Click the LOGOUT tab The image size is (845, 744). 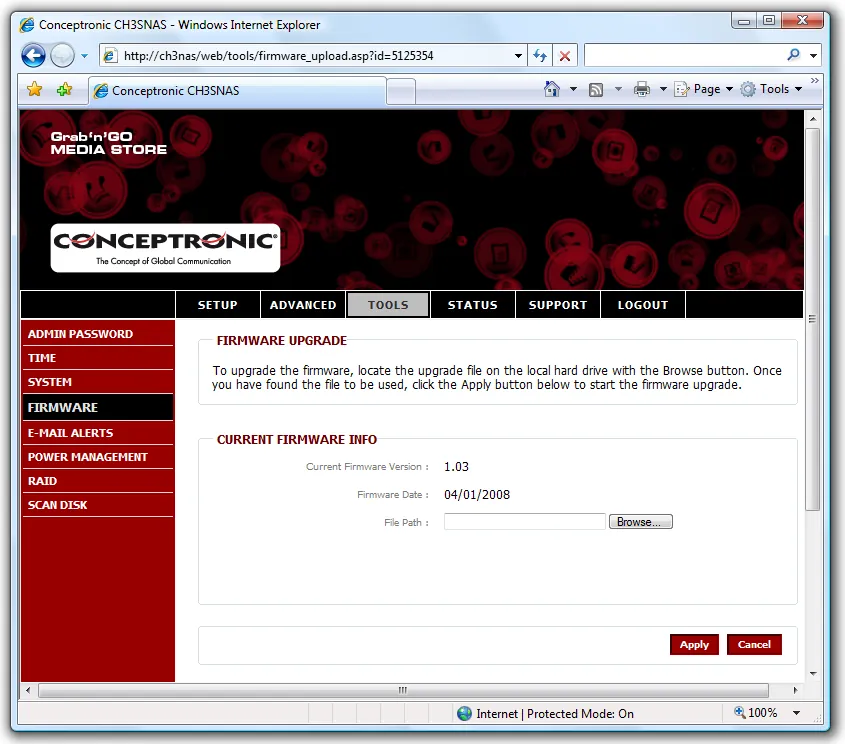tap(643, 305)
